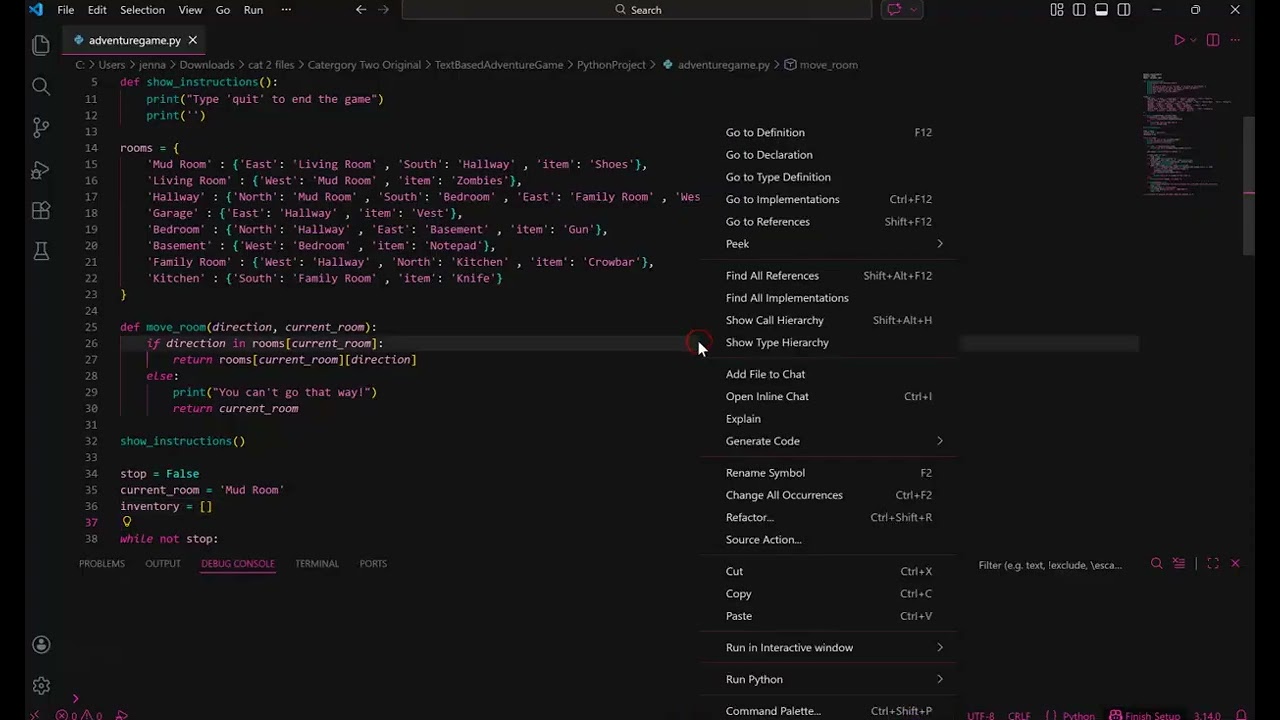Screen dimensions: 1280x720
Task: Click the lightbulb code action icon
Action: (x=126, y=522)
